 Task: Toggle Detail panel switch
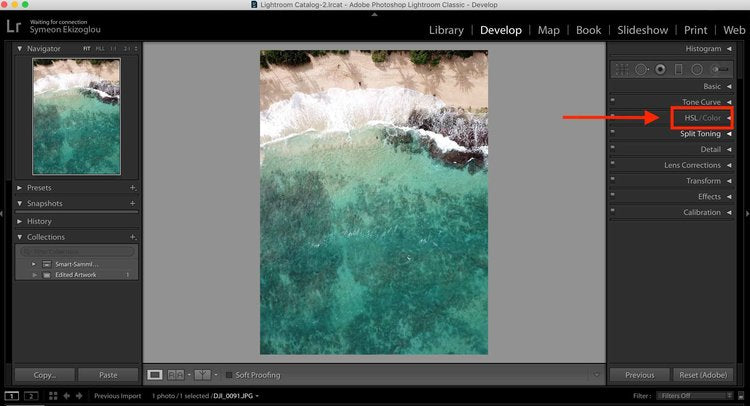tap(613, 147)
